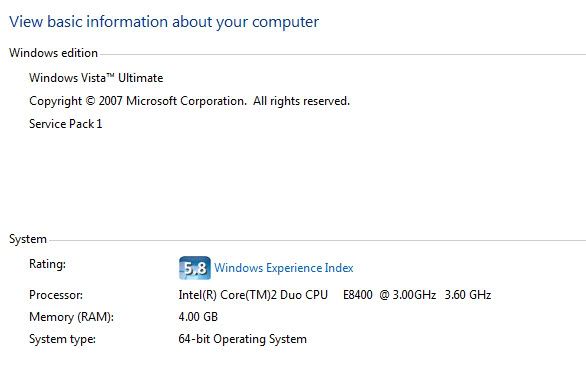Click the 'System type:' label
Screen dimensions: 586x378
pyautogui.click(x=62, y=339)
